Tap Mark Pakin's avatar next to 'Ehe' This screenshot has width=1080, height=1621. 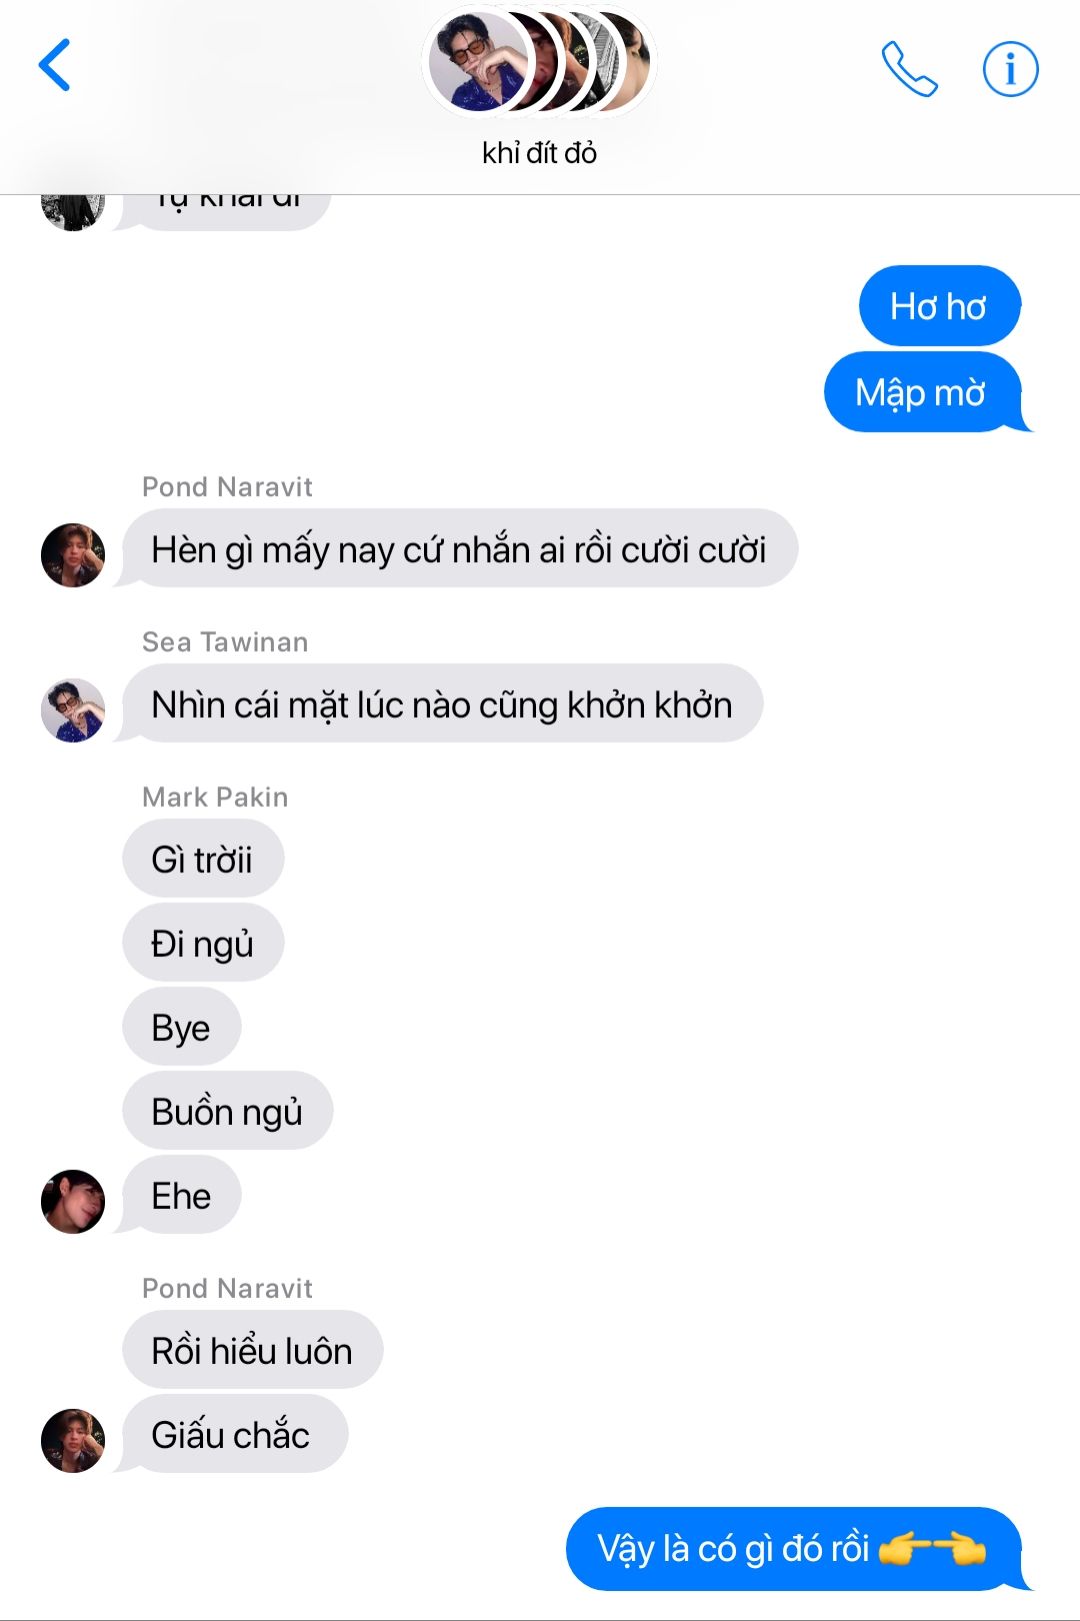[x=73, y=1201]
